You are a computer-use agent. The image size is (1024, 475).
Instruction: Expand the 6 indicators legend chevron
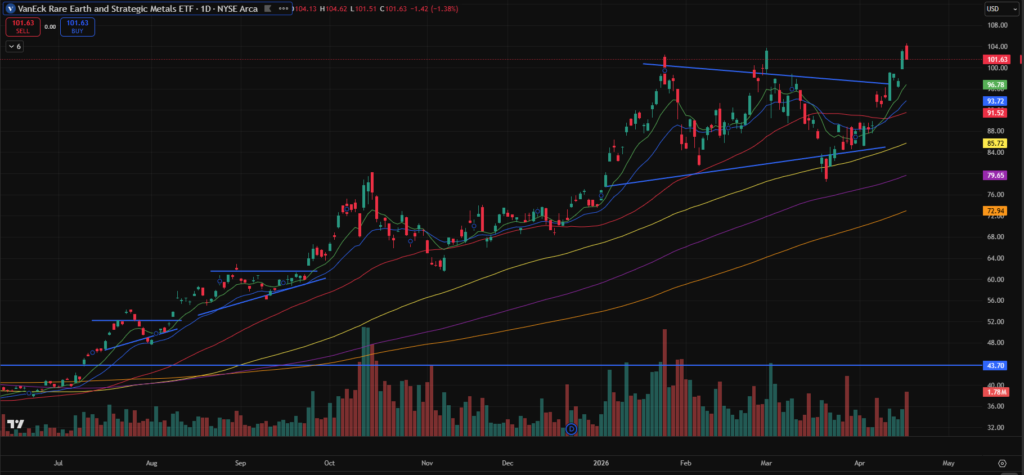click(x=12, y=46)
